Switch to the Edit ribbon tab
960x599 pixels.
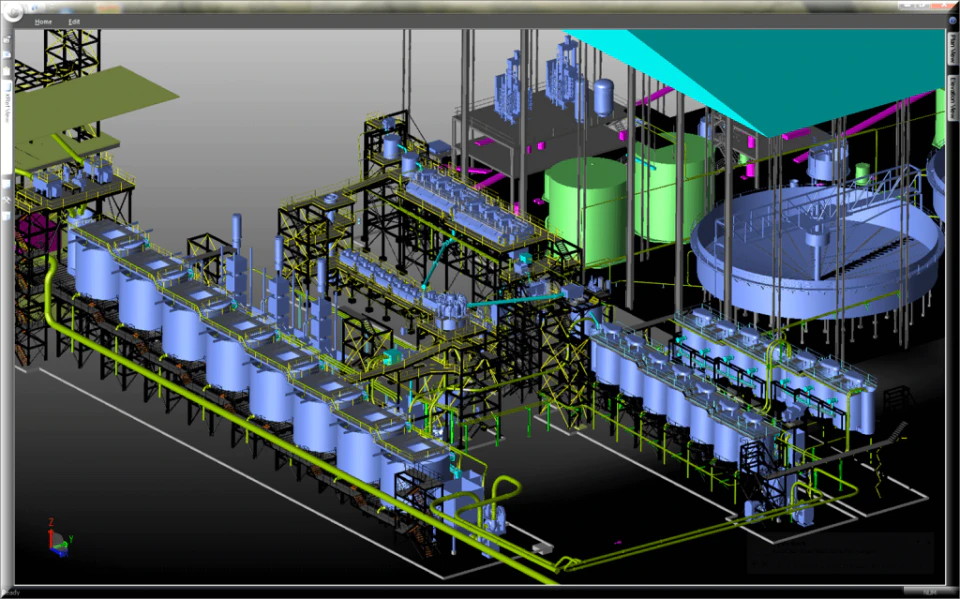tap(74, 21)
